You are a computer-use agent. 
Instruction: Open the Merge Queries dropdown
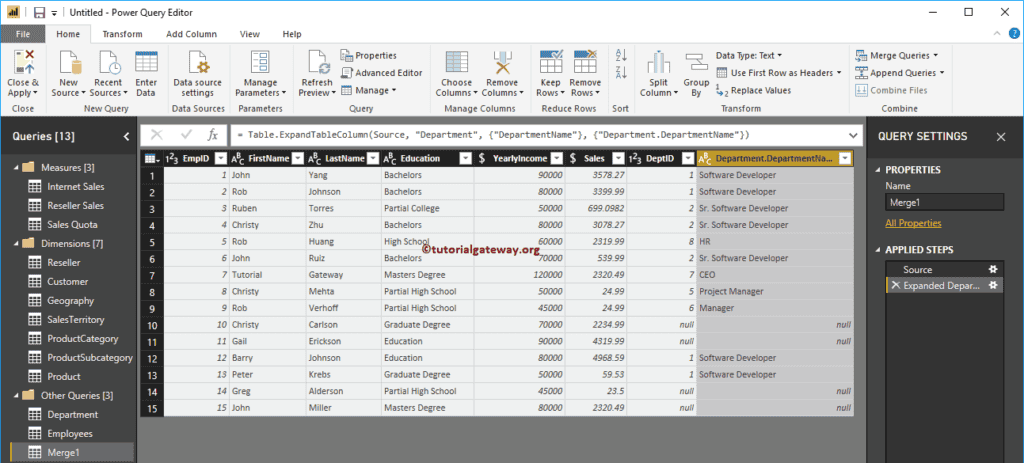pos(897,56)
